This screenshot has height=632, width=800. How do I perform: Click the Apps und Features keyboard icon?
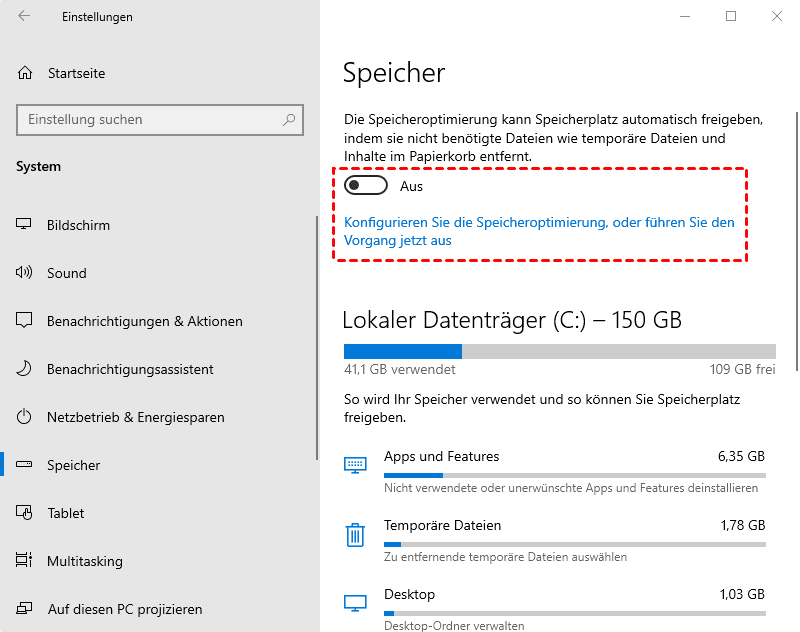355,465
